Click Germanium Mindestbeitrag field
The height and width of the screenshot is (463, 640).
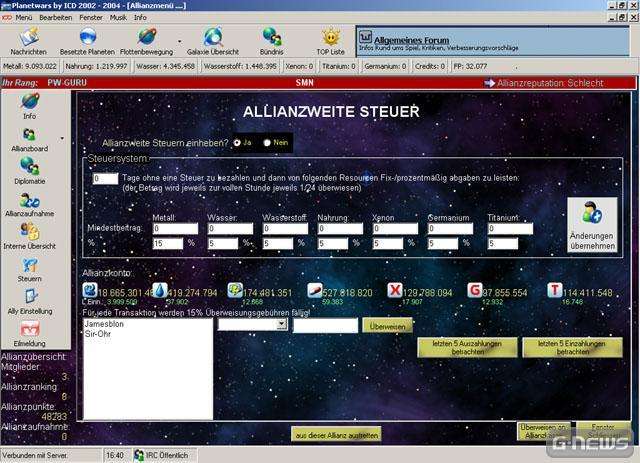point(451,229)
